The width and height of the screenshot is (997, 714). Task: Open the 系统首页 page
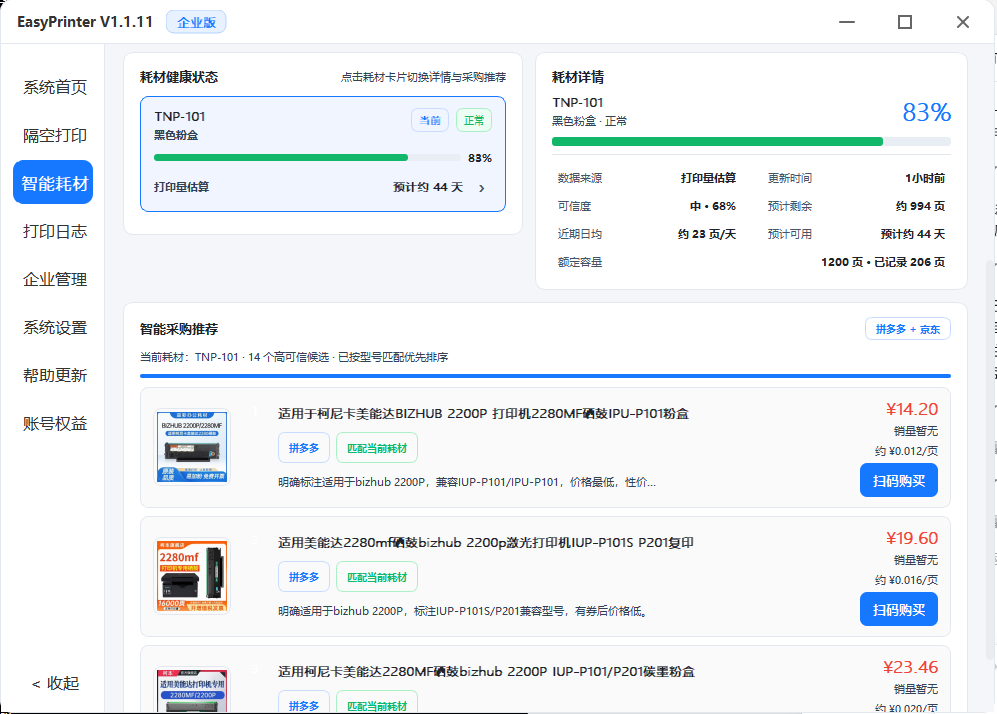click(x=55, y=87)
